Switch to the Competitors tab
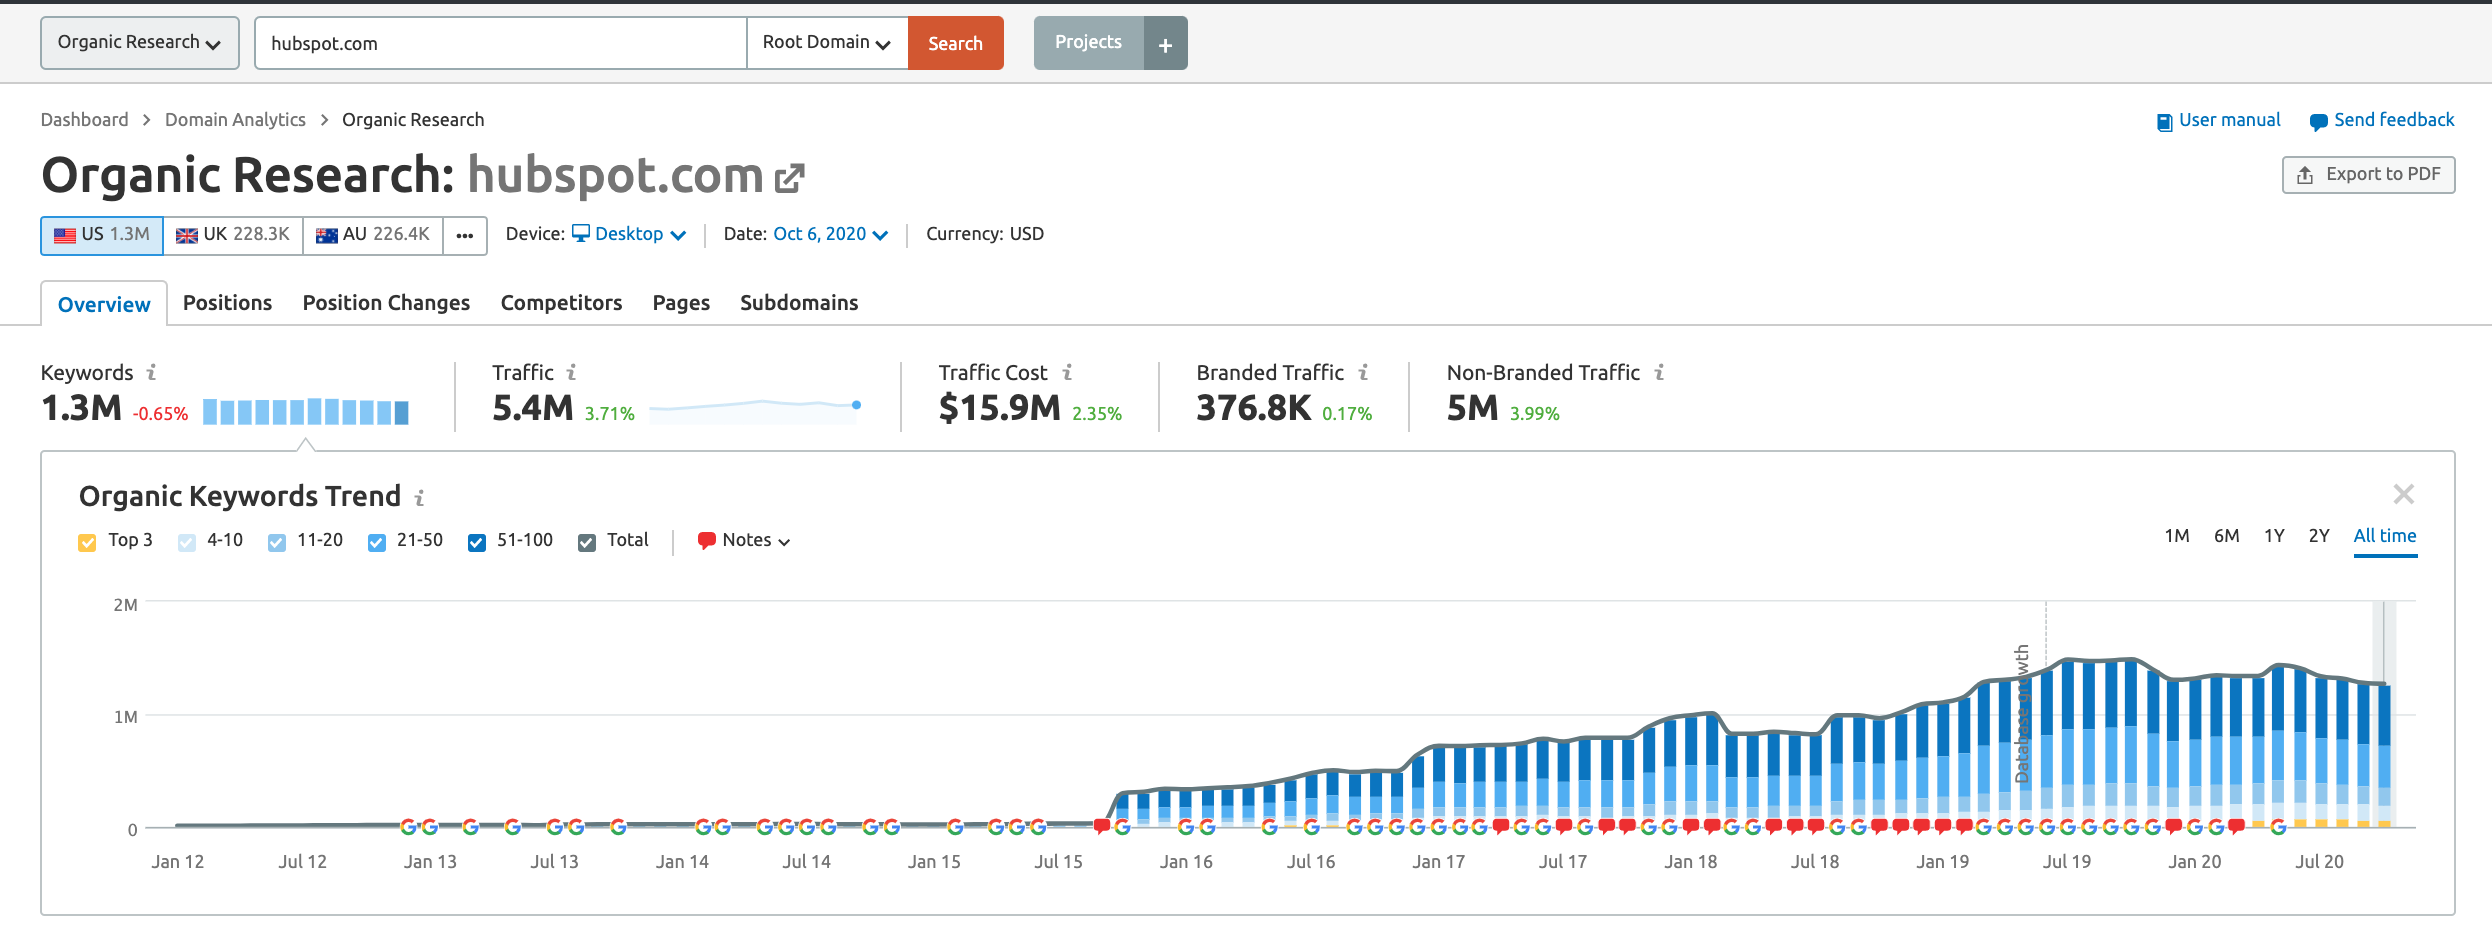This screenshot has height=930, width=2492. [x=561, y=303]
